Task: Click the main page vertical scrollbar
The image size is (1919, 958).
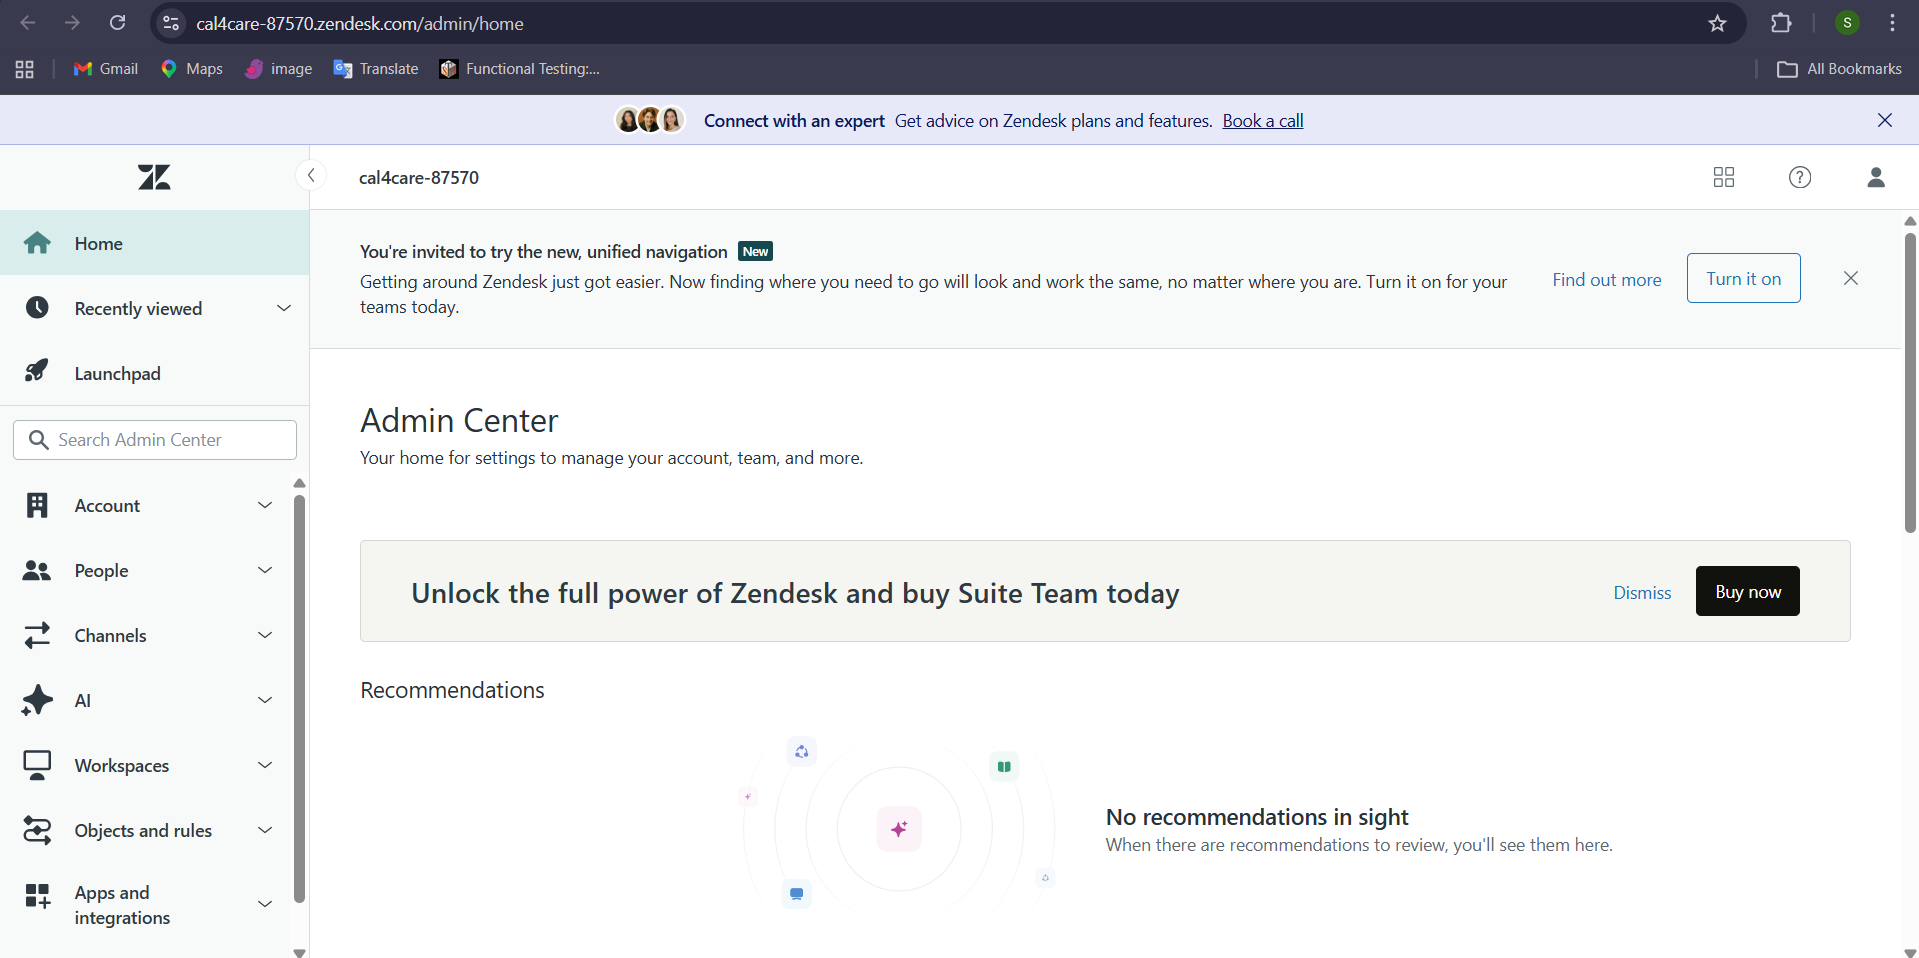Action: [x=1910, y=383]
